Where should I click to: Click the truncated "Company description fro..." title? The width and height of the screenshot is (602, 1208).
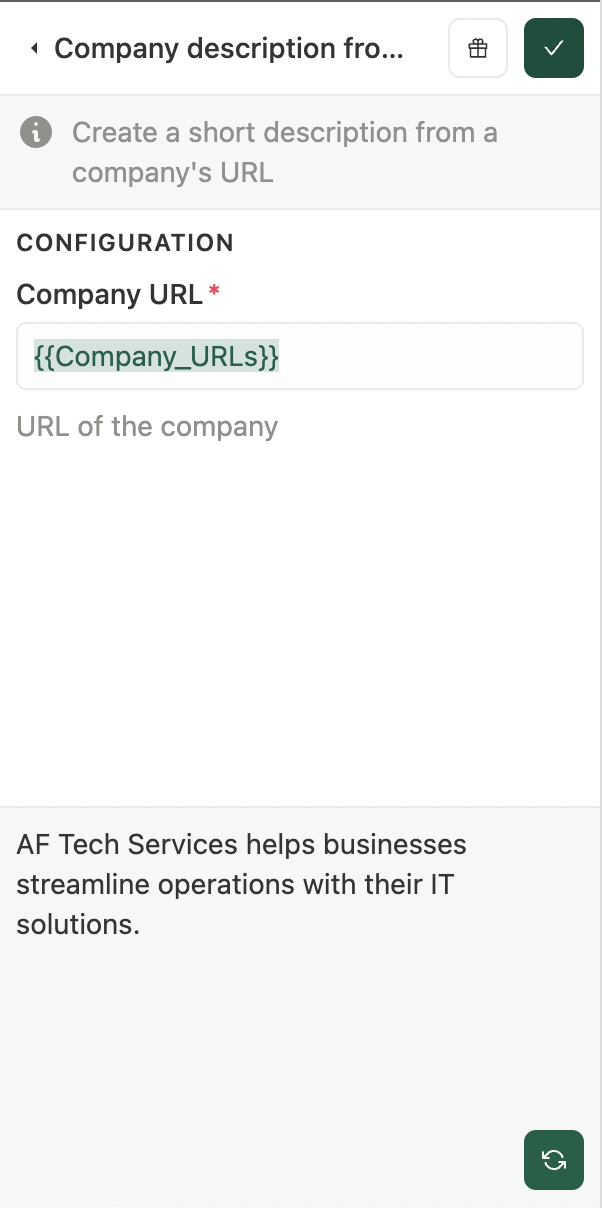coord(229,49)
